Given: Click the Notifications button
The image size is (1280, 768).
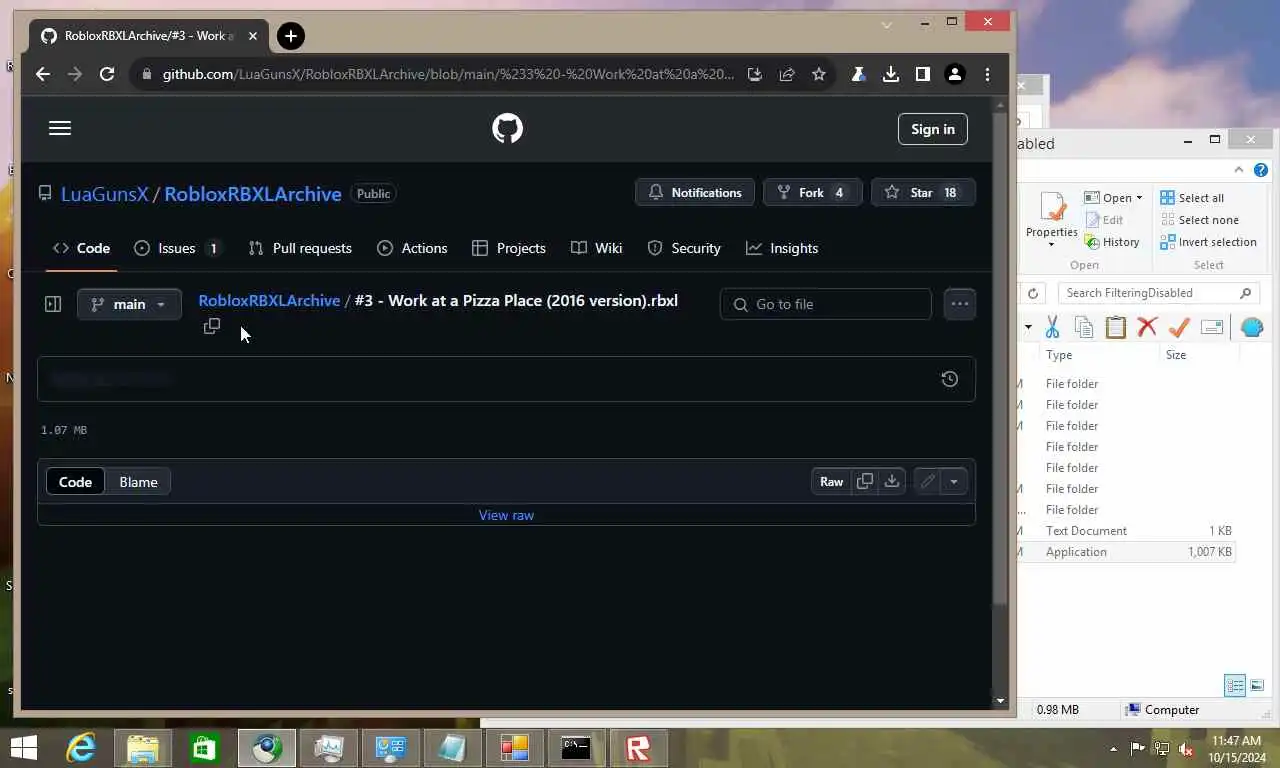Looking at the screenshot, I should pos(695,193).
